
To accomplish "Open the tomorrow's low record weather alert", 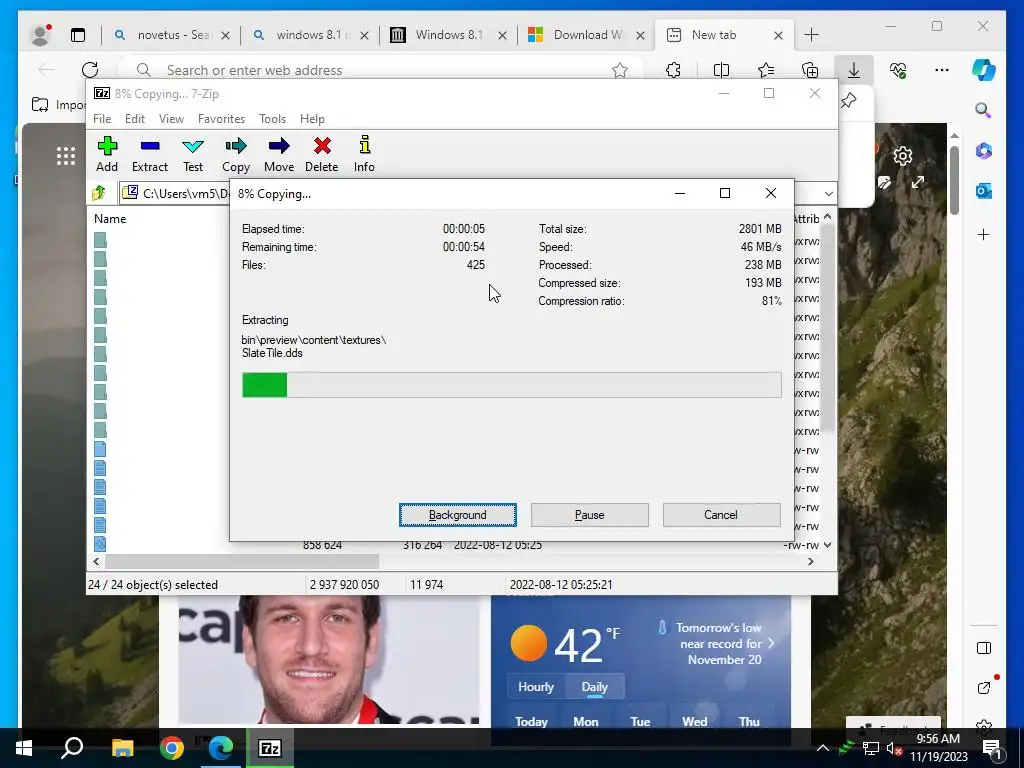I will coord(717,643).
